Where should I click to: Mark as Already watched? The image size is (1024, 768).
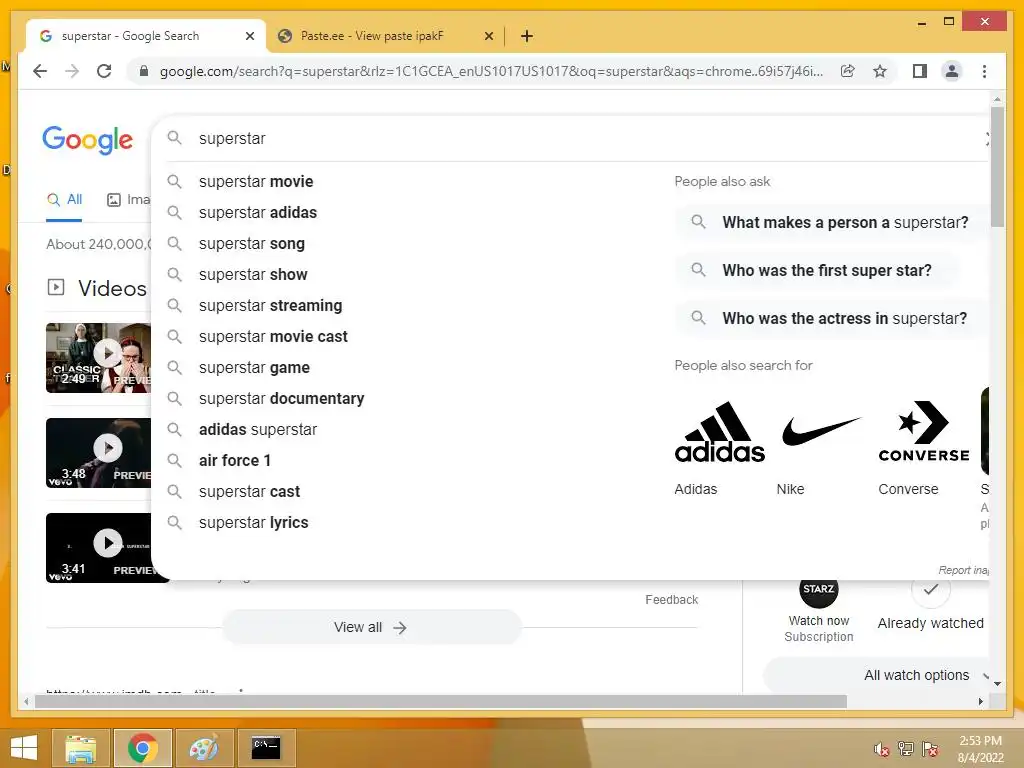930,607
